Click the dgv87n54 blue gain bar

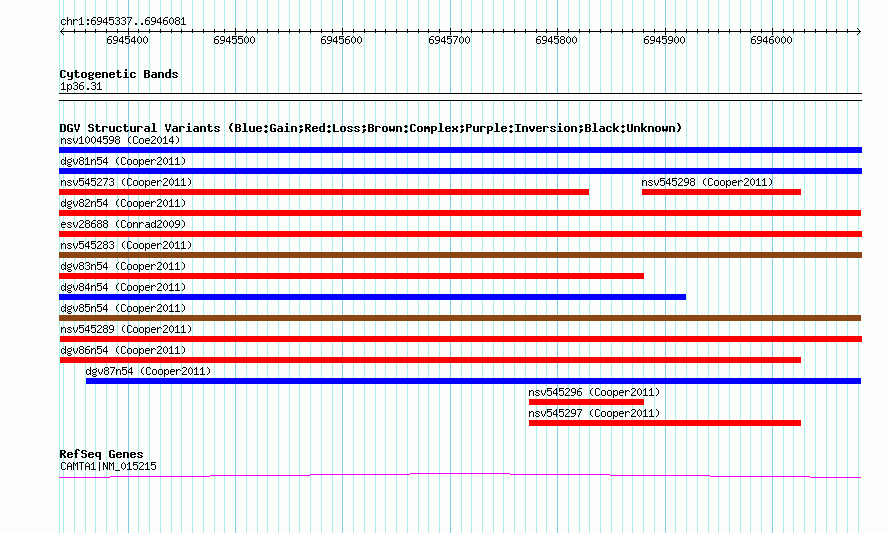tap(473, 381)
